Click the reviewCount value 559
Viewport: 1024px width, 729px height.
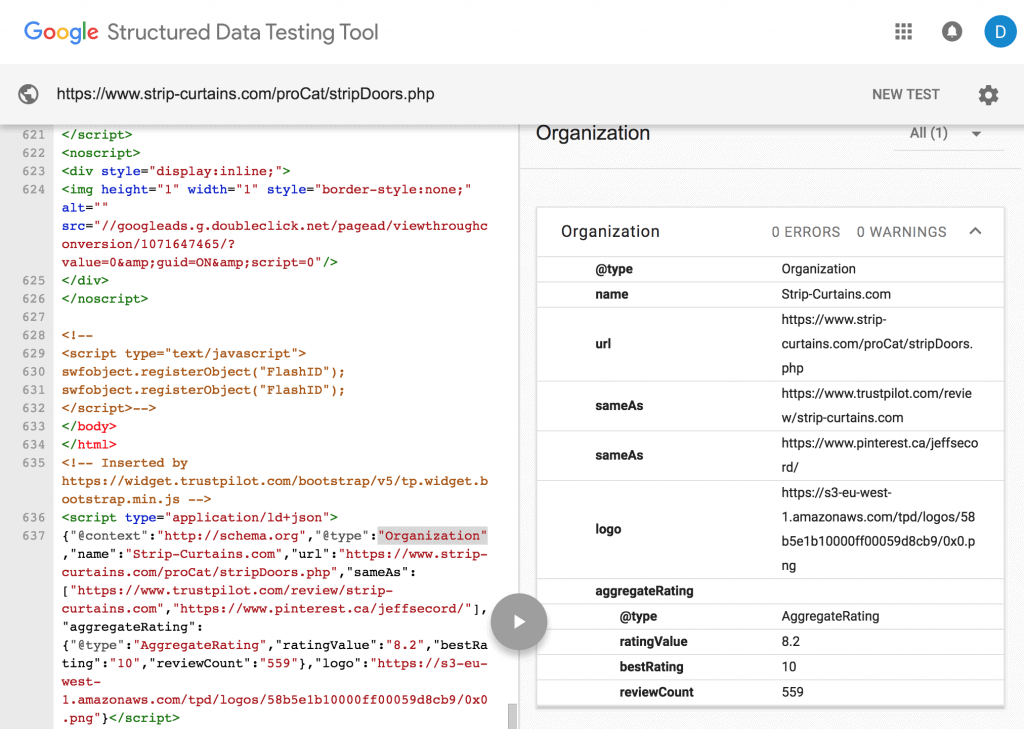(x=792, y=692)
